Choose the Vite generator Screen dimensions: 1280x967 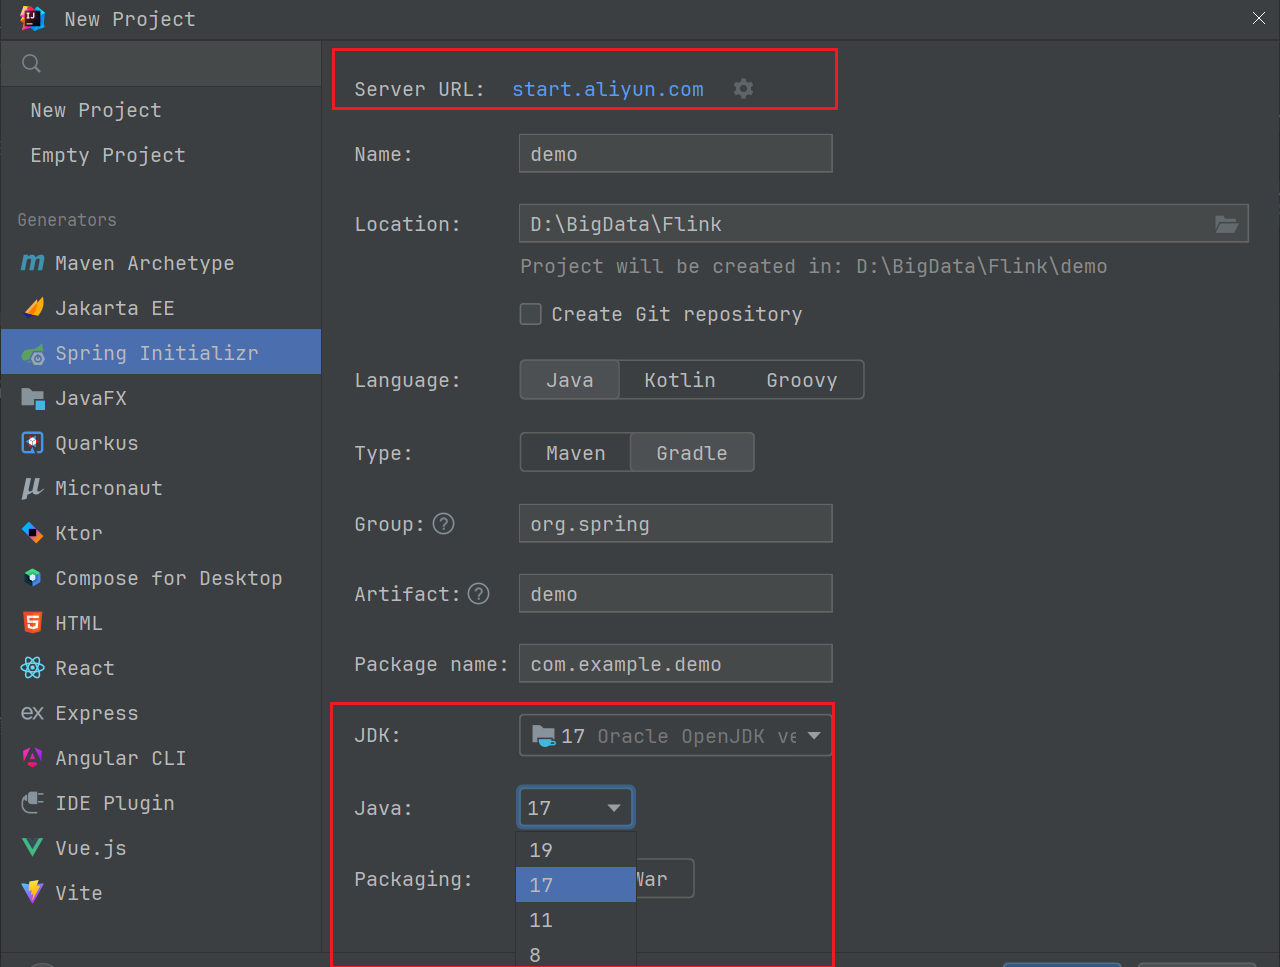click(x=161, y=893)
